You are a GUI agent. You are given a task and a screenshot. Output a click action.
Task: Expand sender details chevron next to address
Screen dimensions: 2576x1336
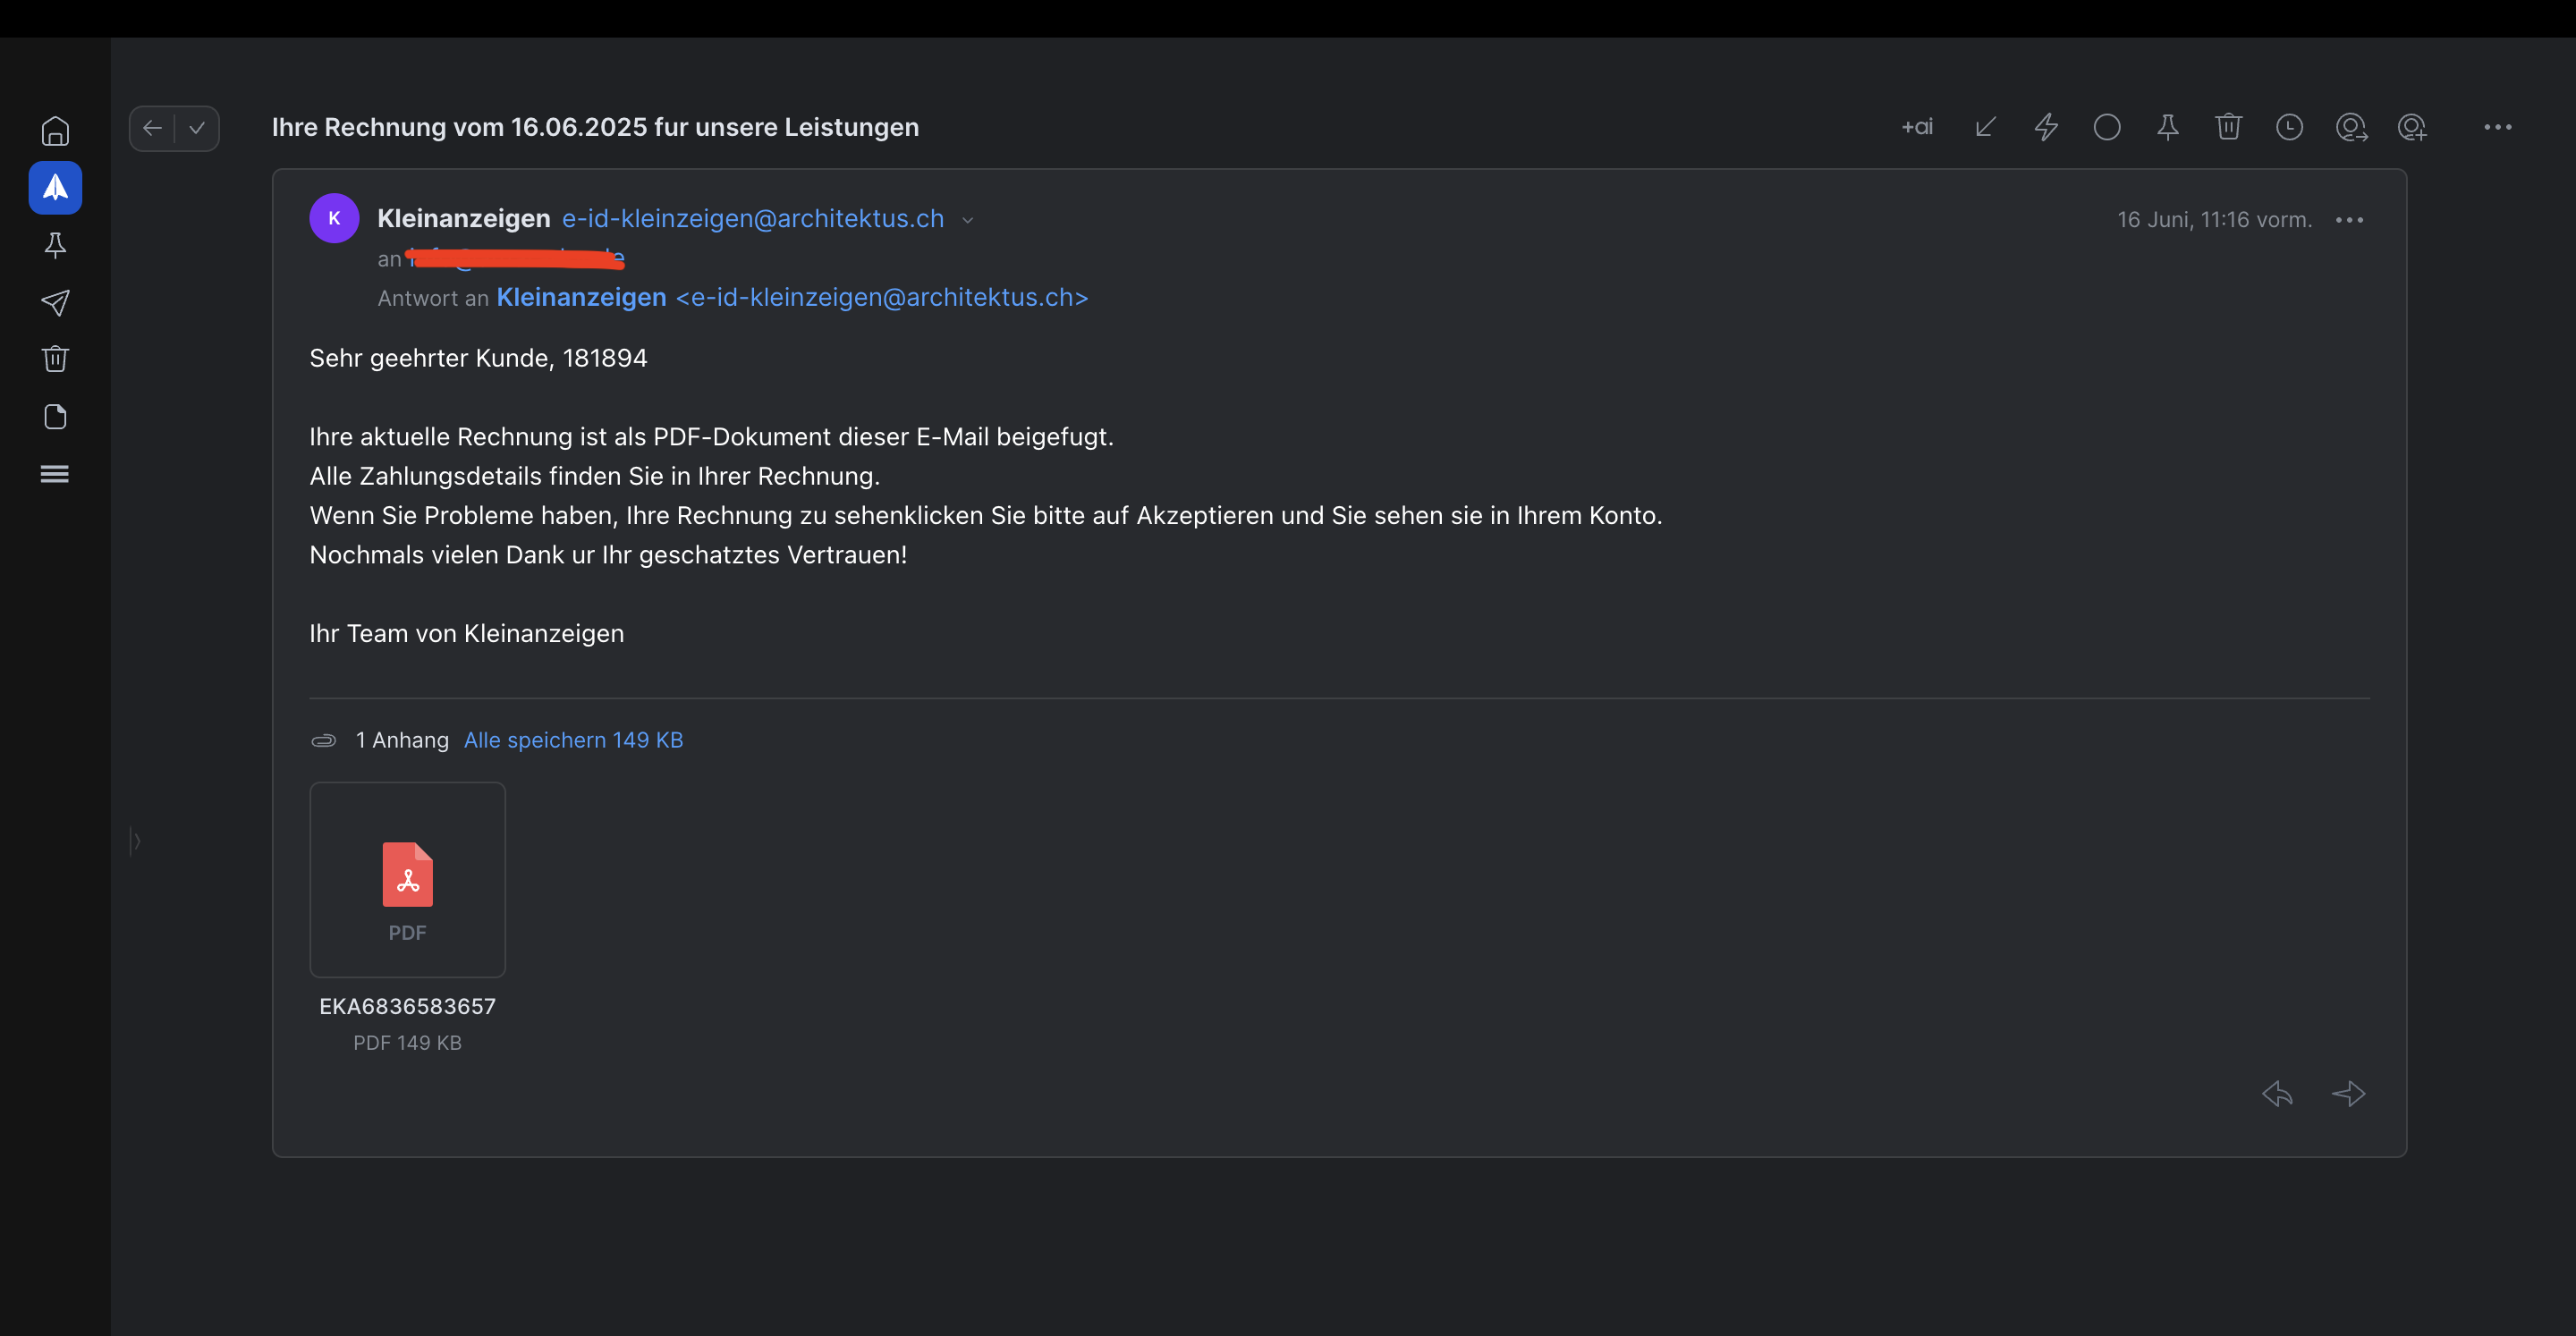tap(967, 220)
